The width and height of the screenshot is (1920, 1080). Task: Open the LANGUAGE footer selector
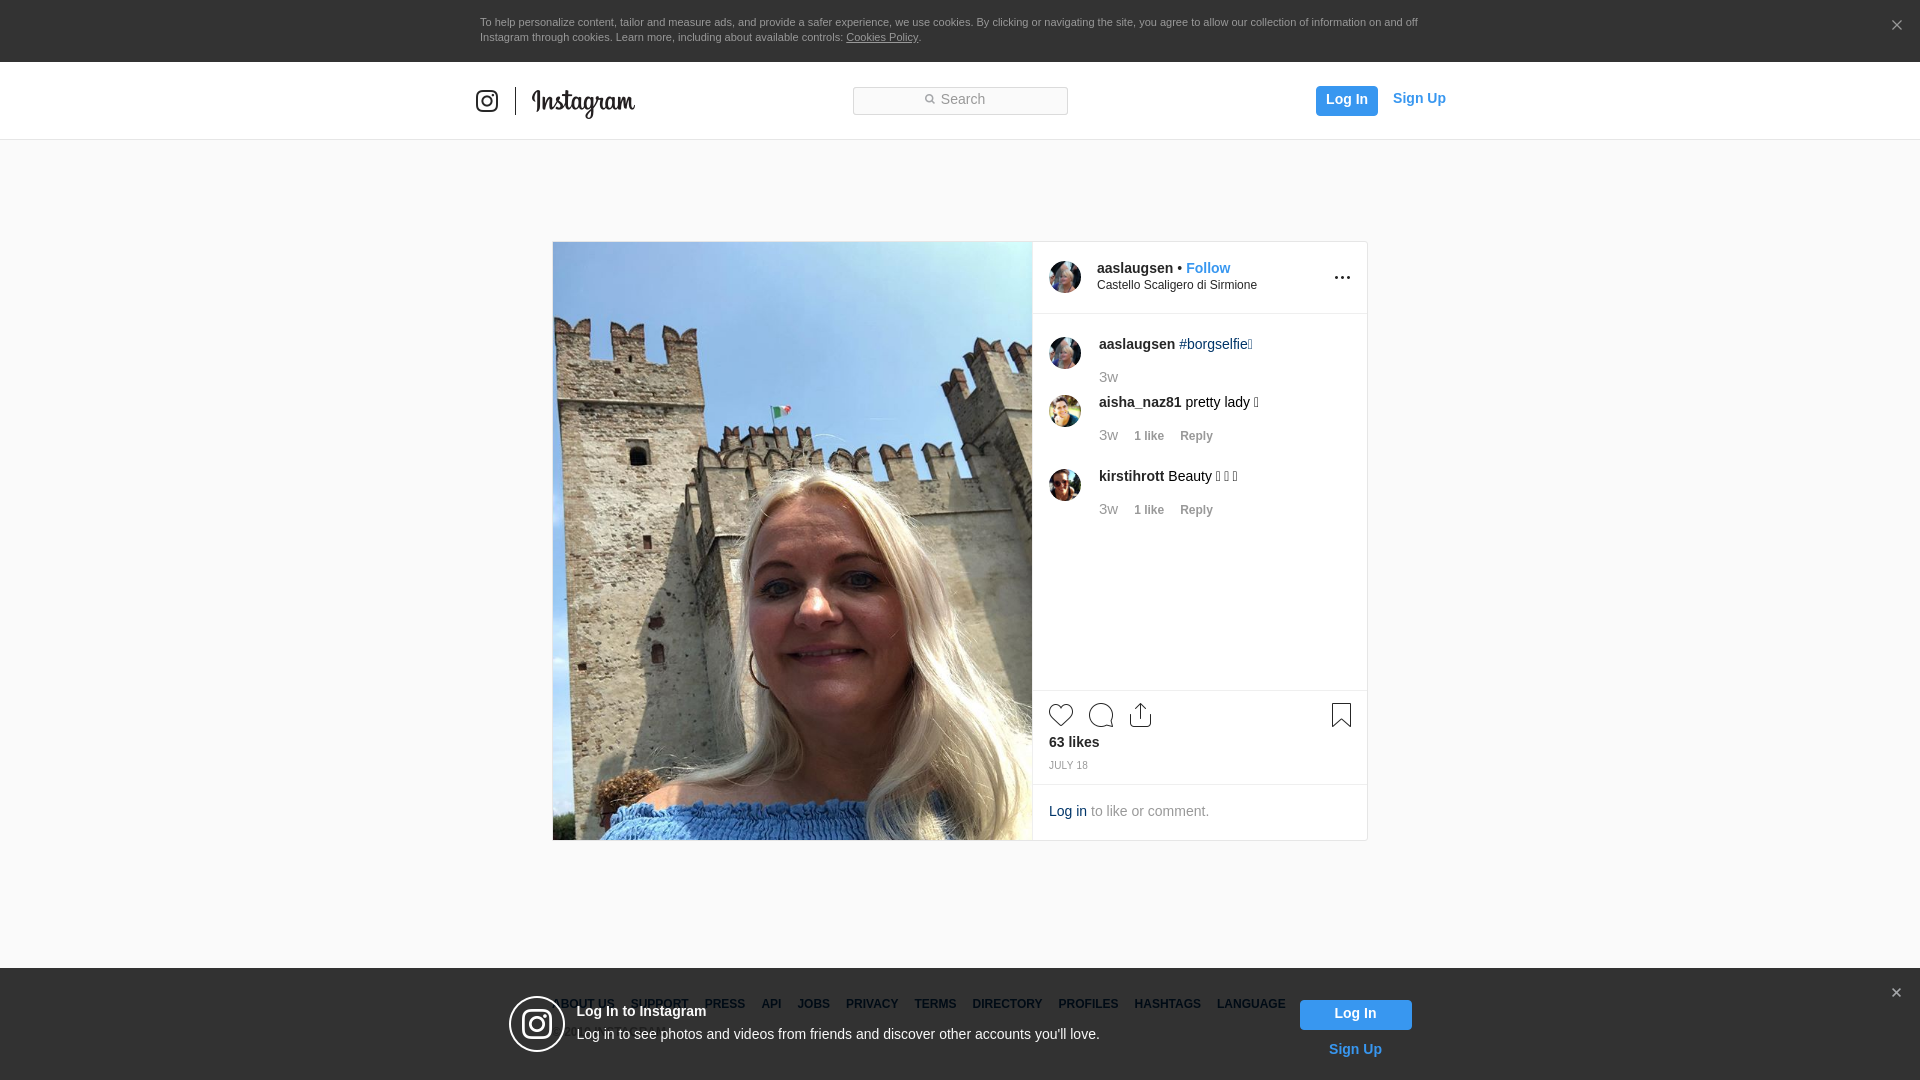[1251, 1004]
